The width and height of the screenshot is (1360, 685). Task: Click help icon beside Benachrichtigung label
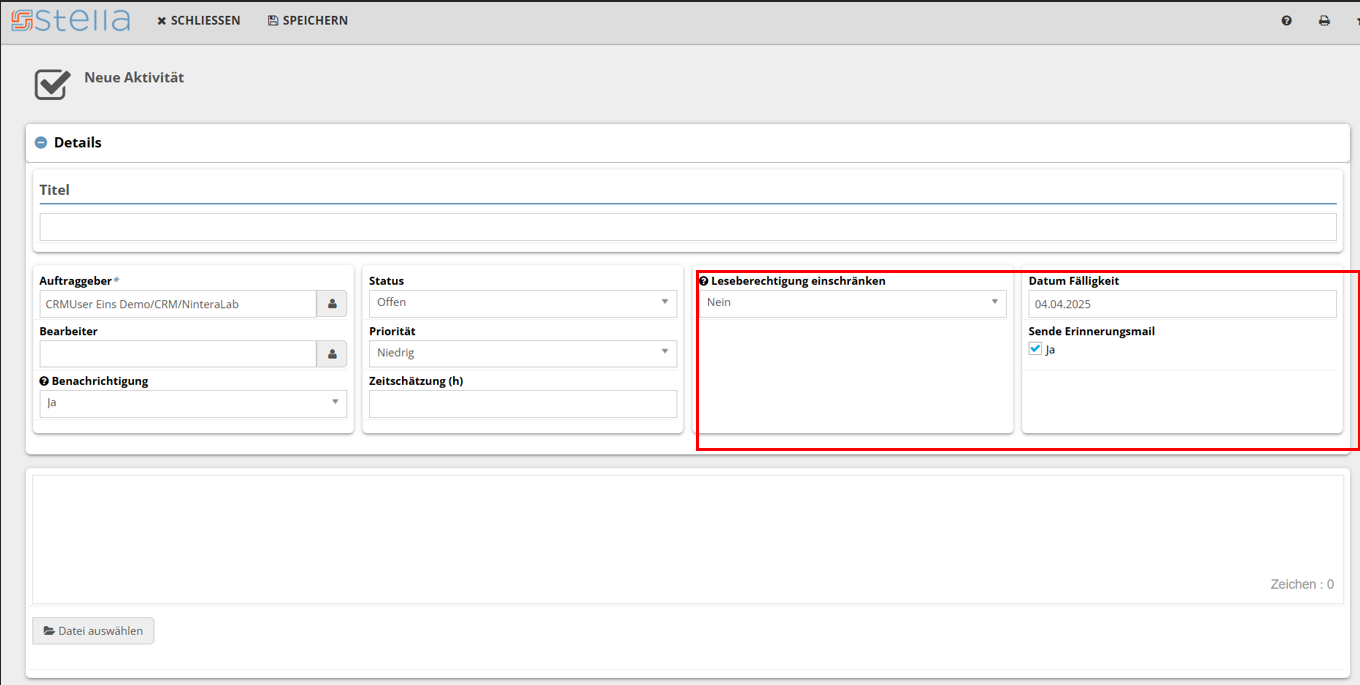pyautogui.click(x=44, y=381)
